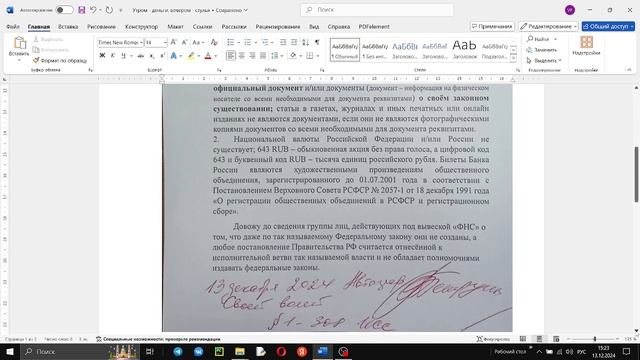The height and width of the screenshot is (360, 640).
Task: Switch to Print Layout view in the status bar
Action: click(539, 339)
